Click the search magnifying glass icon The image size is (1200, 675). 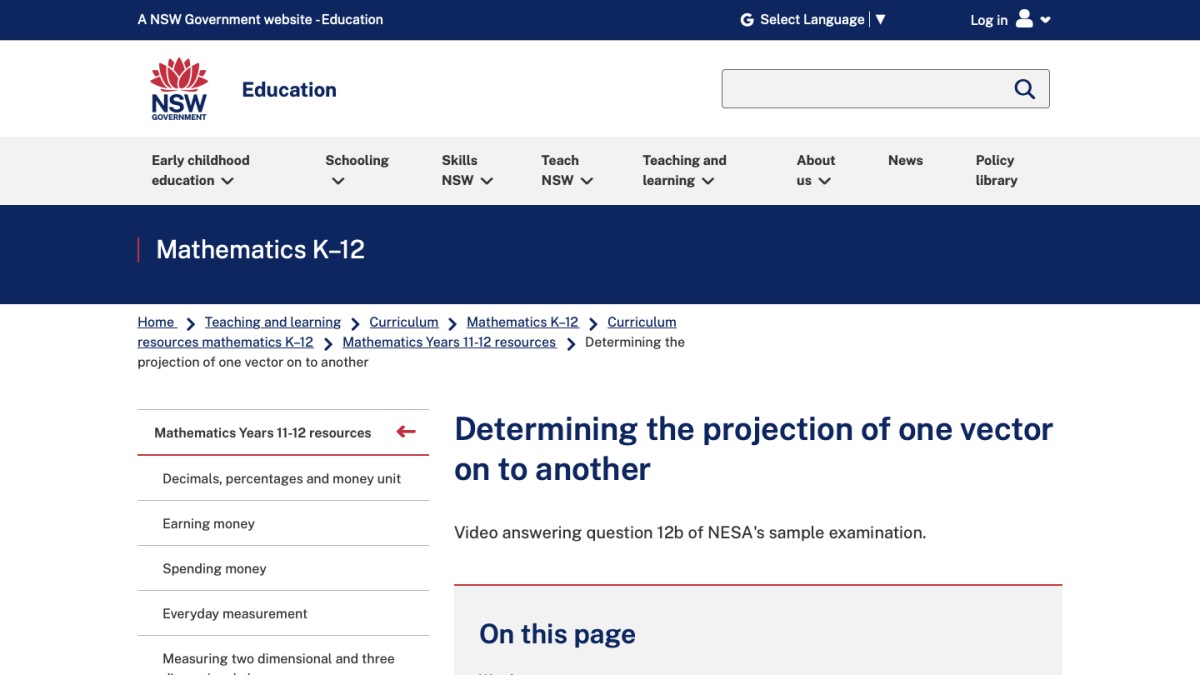point(1024,88)
